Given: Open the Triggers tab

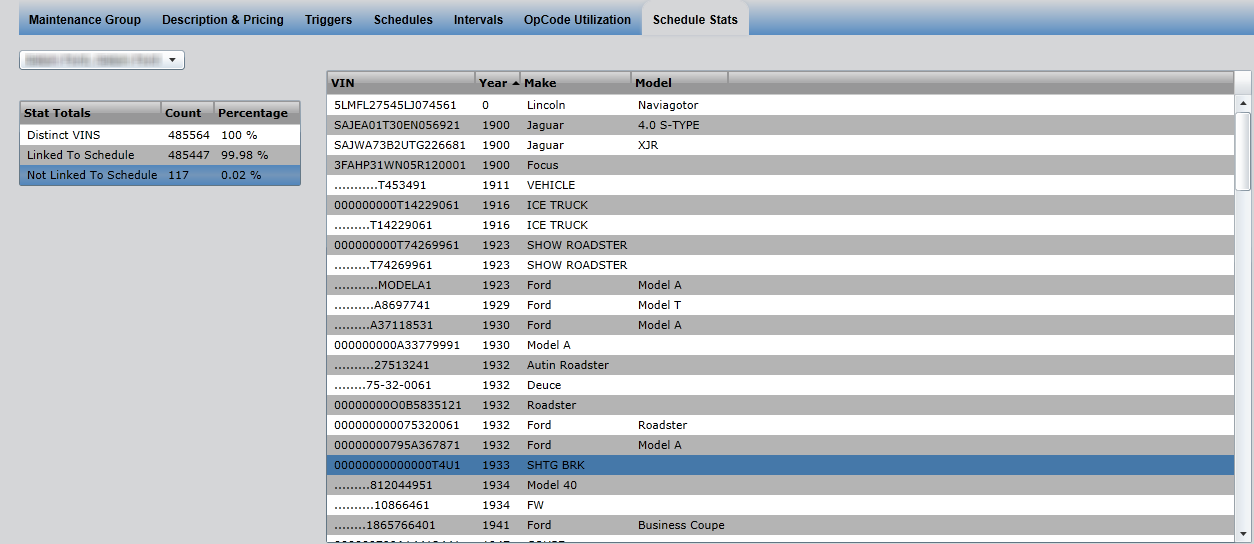Looking at the screenshot, I should tap(328, 19).
